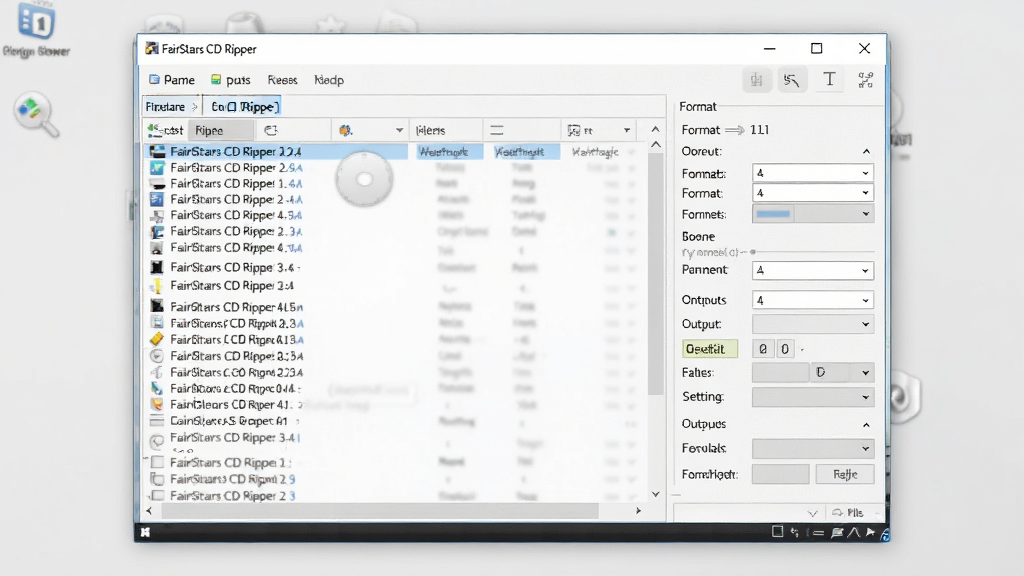Collapse the Outpues section with its chevron

(866, 424)
